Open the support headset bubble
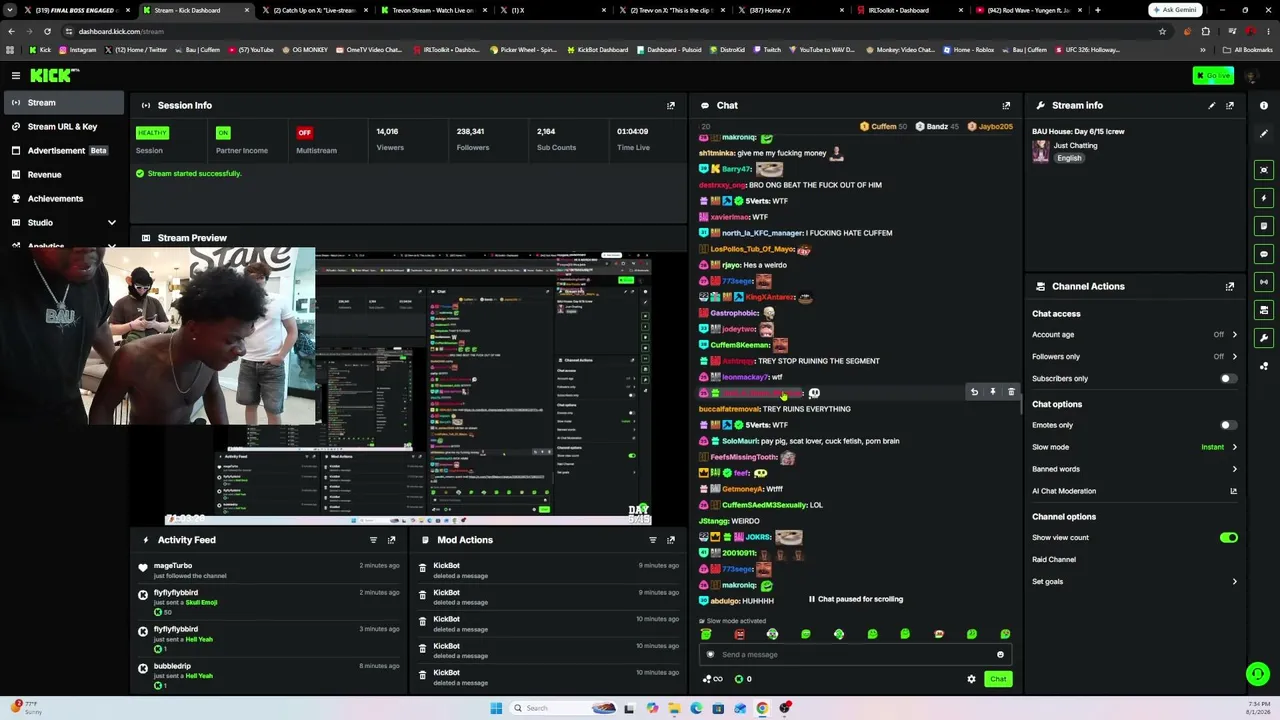1280x720 pixels. tap(1258, 674)
